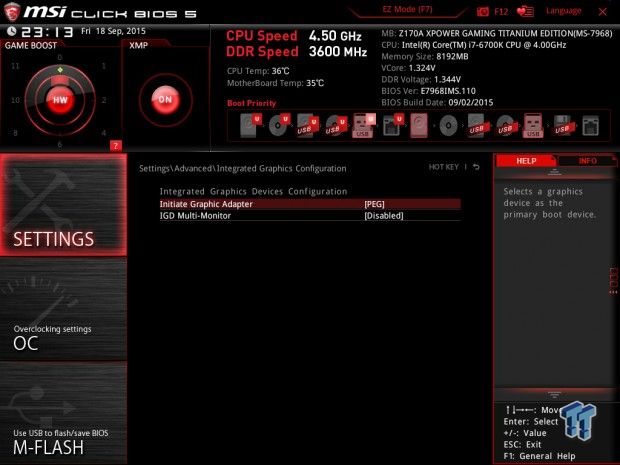Screen dimensions: 620x465
Task: Click the Boot Priority heading
Action: tap(251, 103)
